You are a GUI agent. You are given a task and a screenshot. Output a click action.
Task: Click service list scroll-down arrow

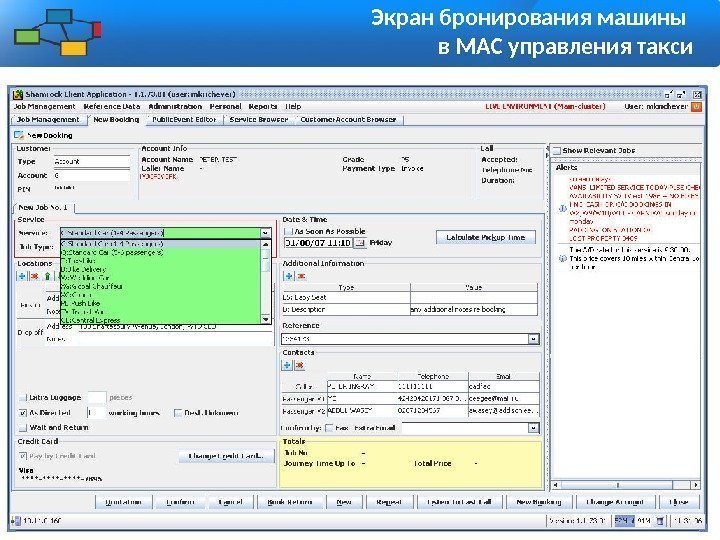266,319
